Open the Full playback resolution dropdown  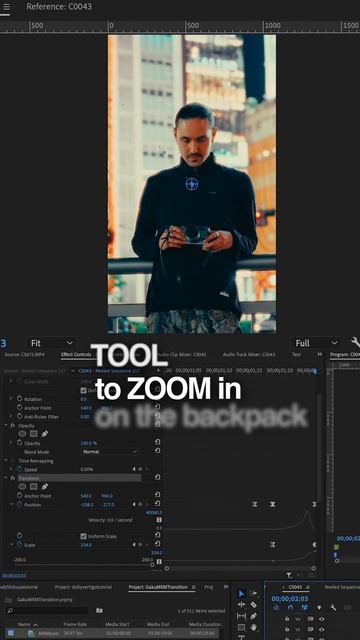[x=316, y=343]
